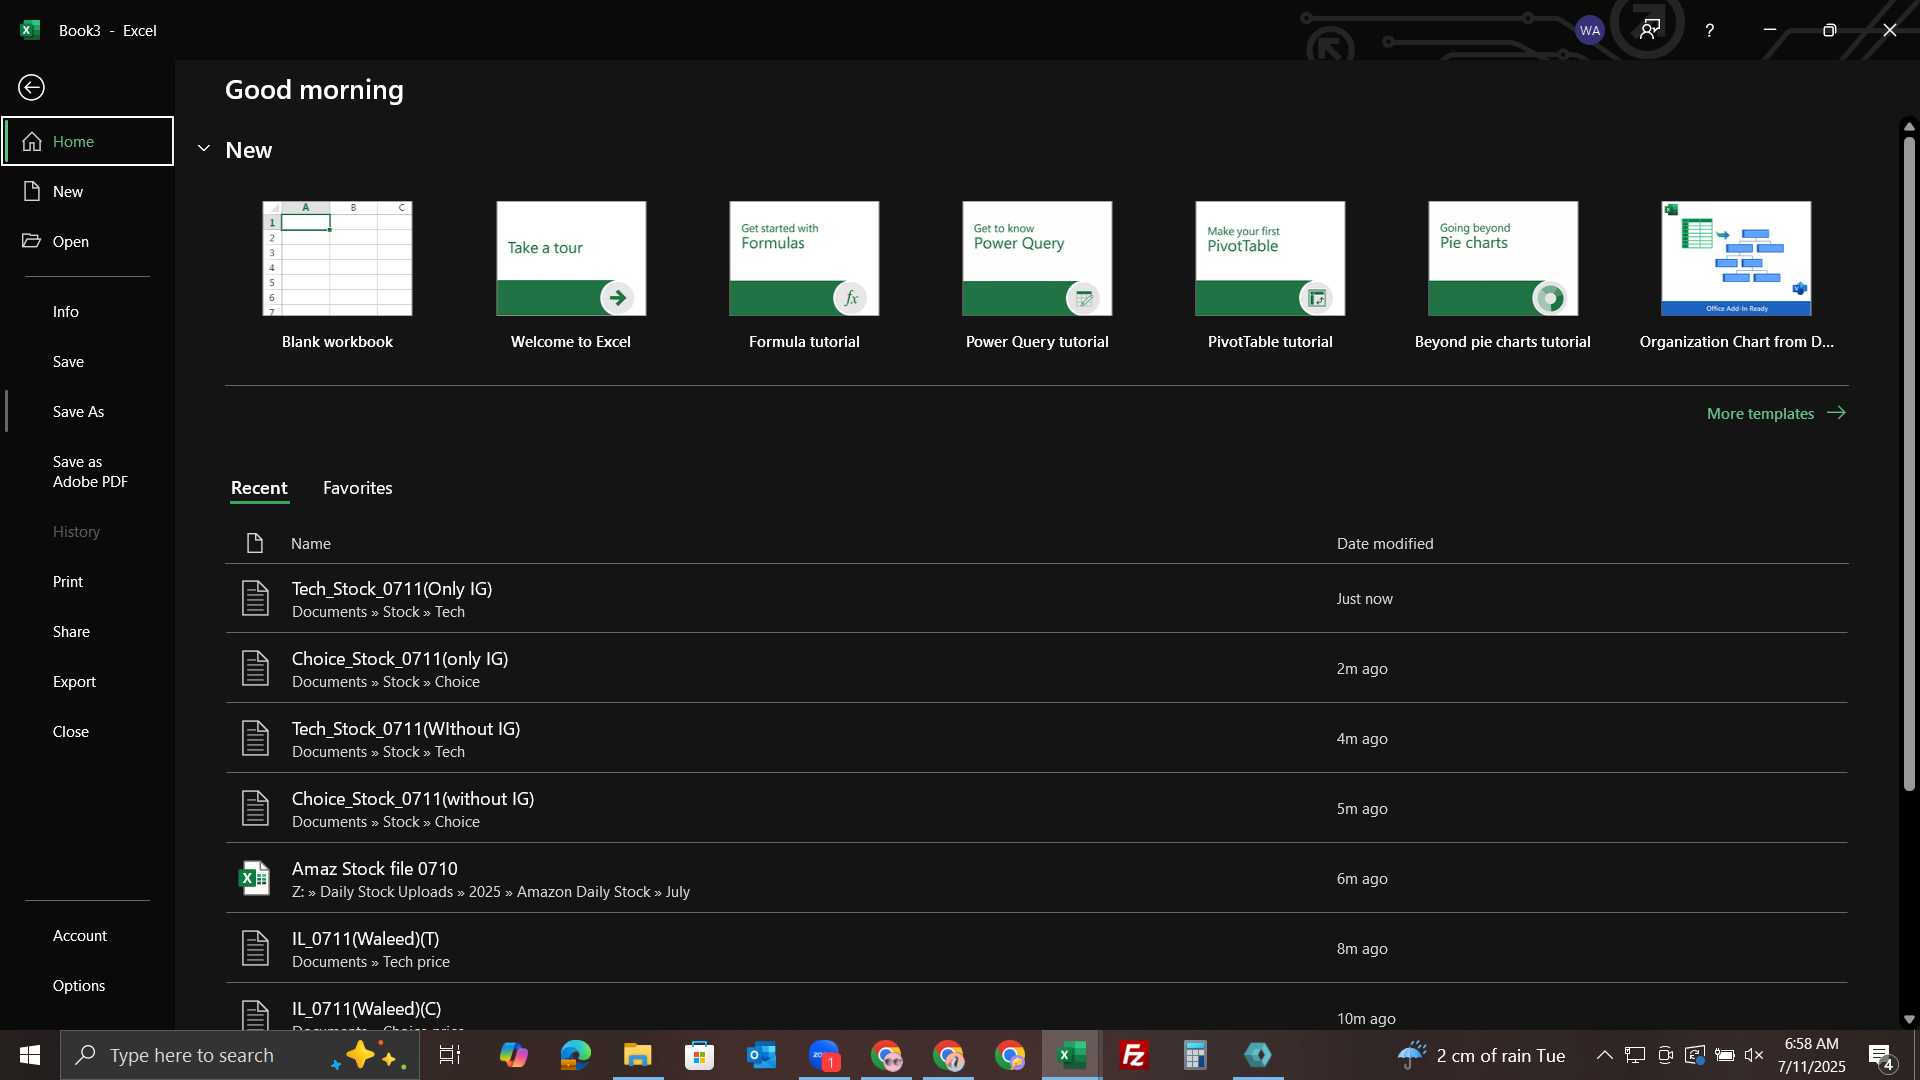The image size is (1920, 1080).
Task: Open Calculator from the taskbar
Action: point(1196,1055)
